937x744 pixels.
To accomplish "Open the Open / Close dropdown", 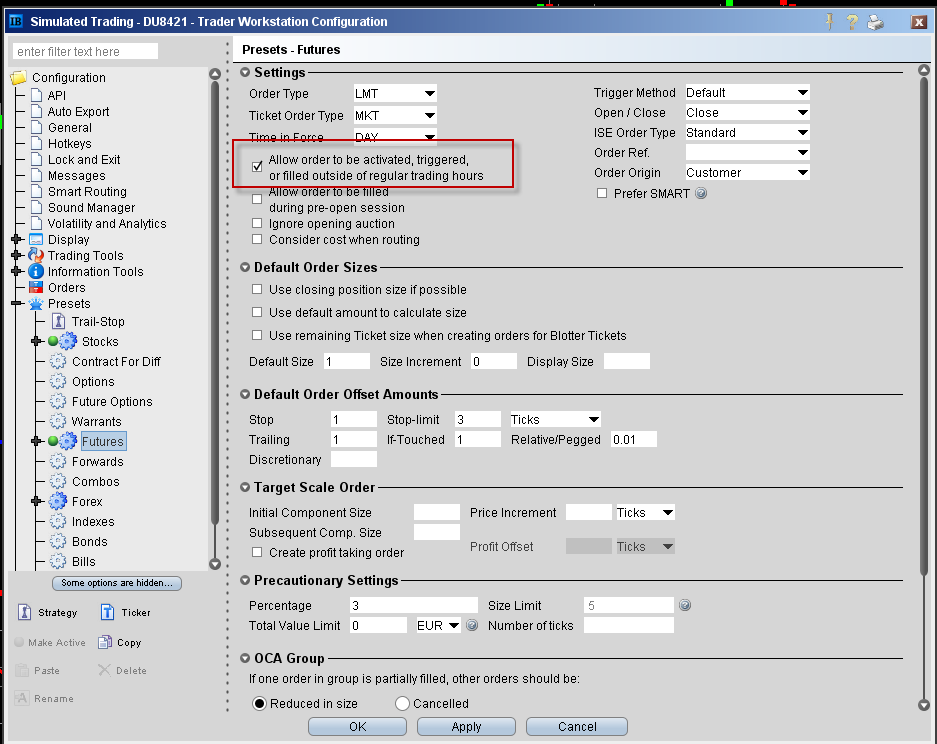I will 748,112.
